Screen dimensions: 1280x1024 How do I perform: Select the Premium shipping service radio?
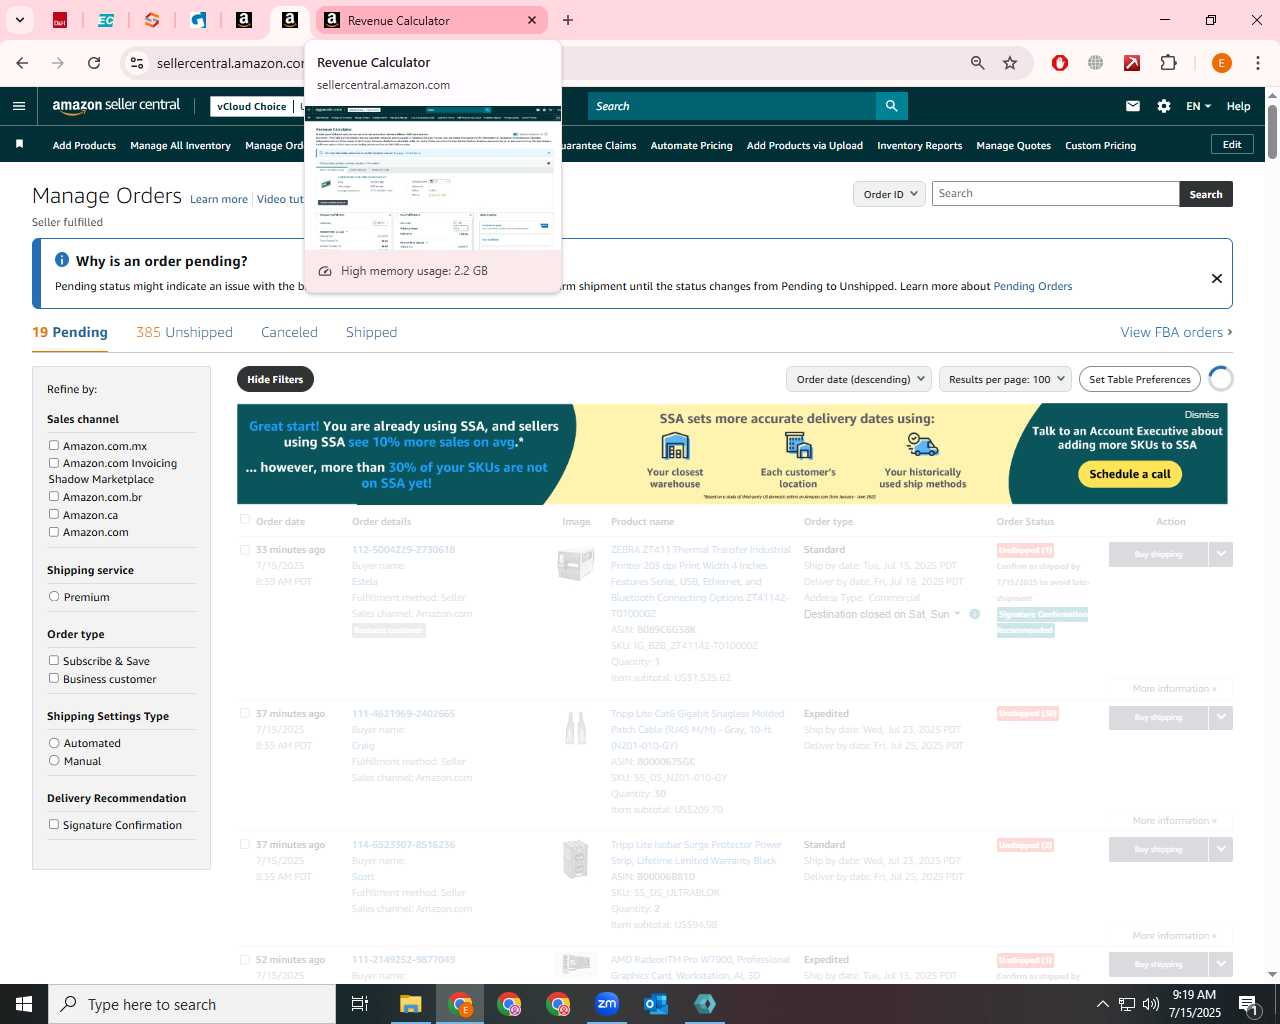click(x=54, y=597)
